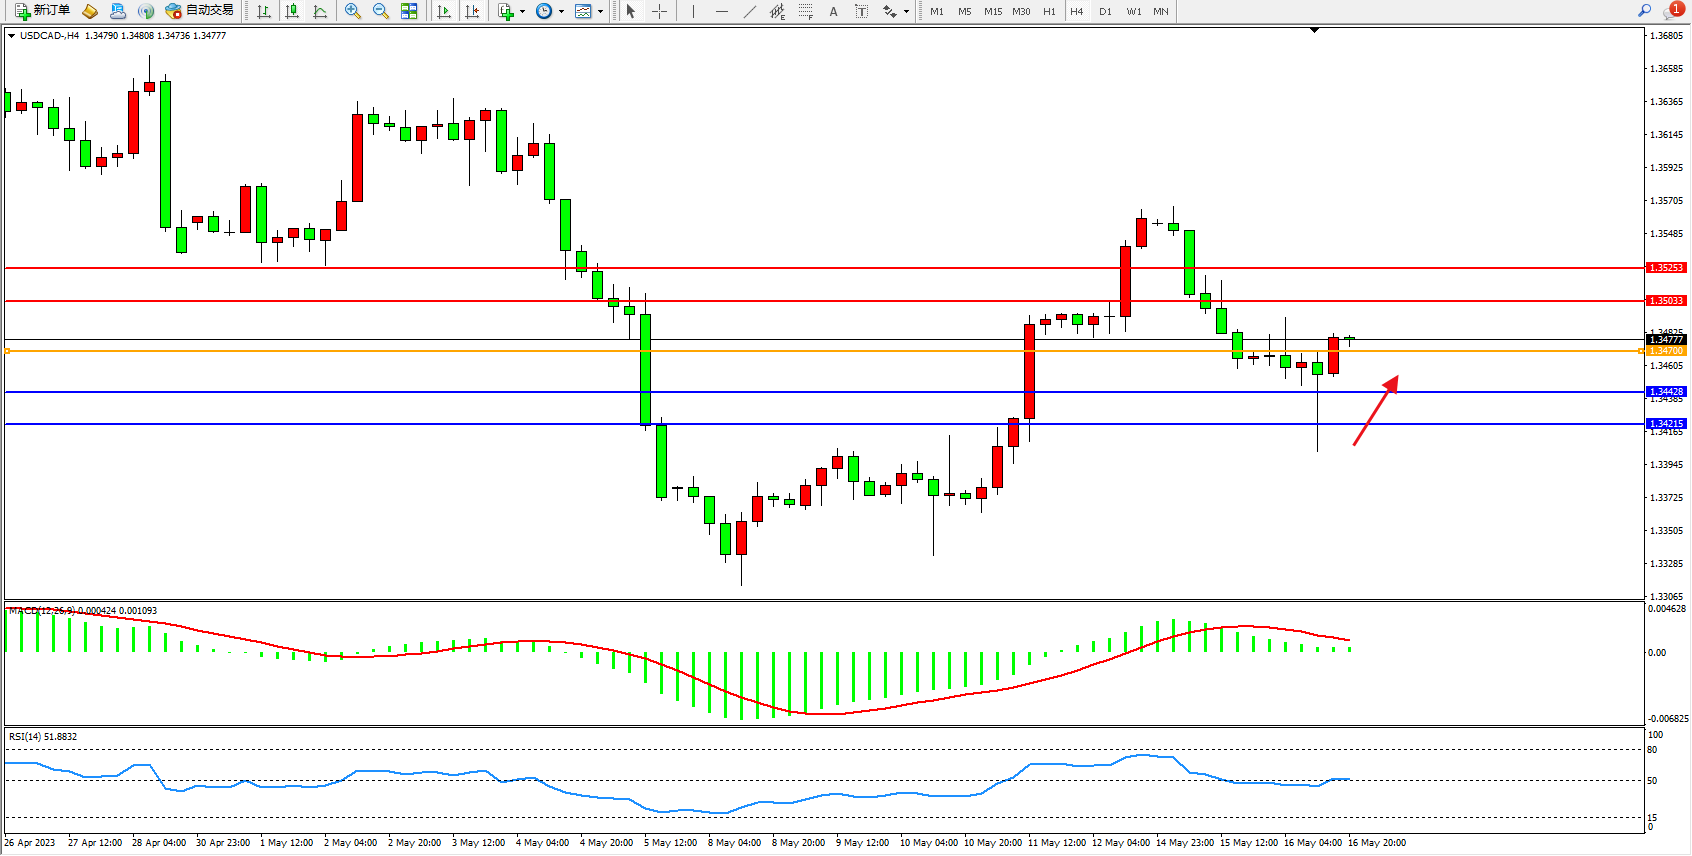Select the crosshair tool
The height and width of the screenshot is (856, 1692).
coord(660,11)
